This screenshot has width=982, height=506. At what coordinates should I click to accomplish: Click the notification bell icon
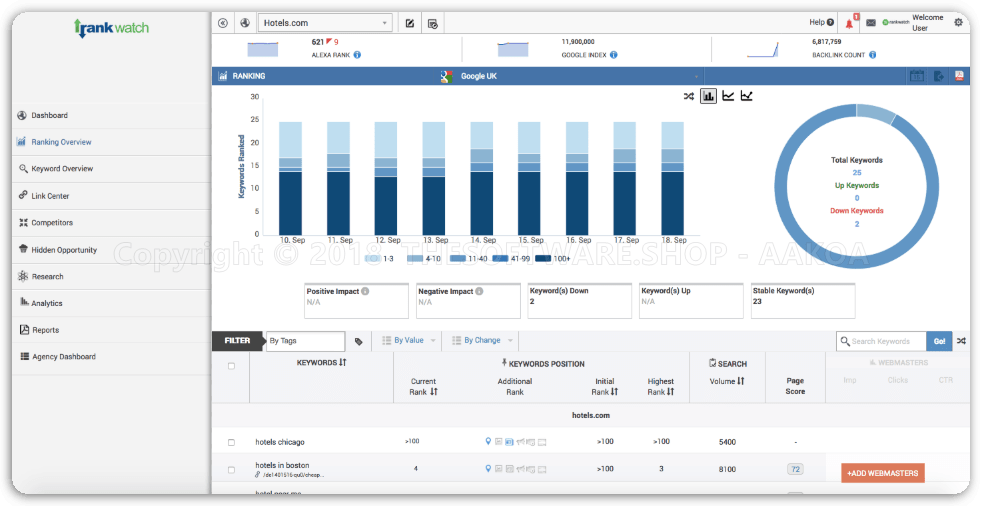point(849,22)
